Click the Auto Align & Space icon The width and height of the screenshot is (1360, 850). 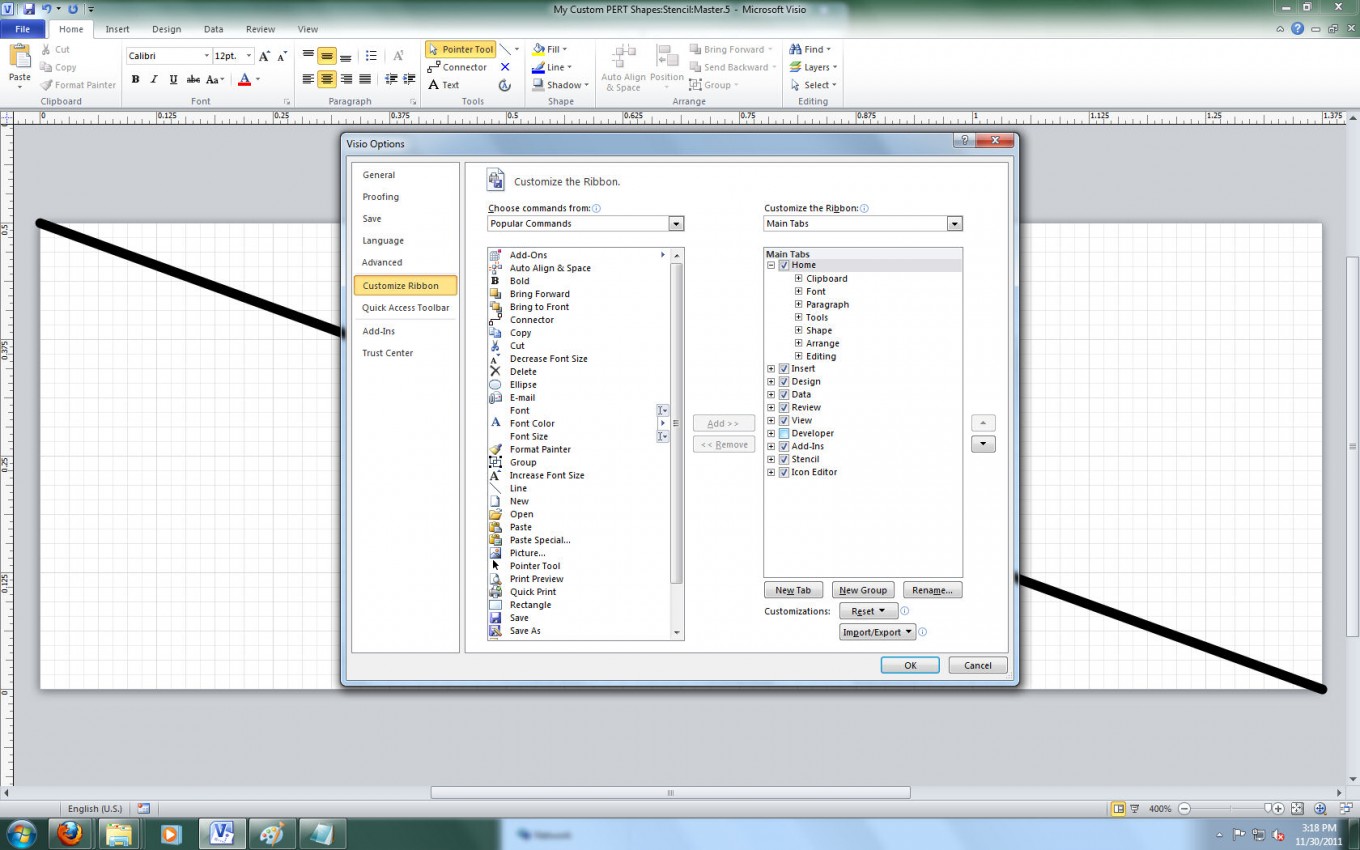point(623,60)
